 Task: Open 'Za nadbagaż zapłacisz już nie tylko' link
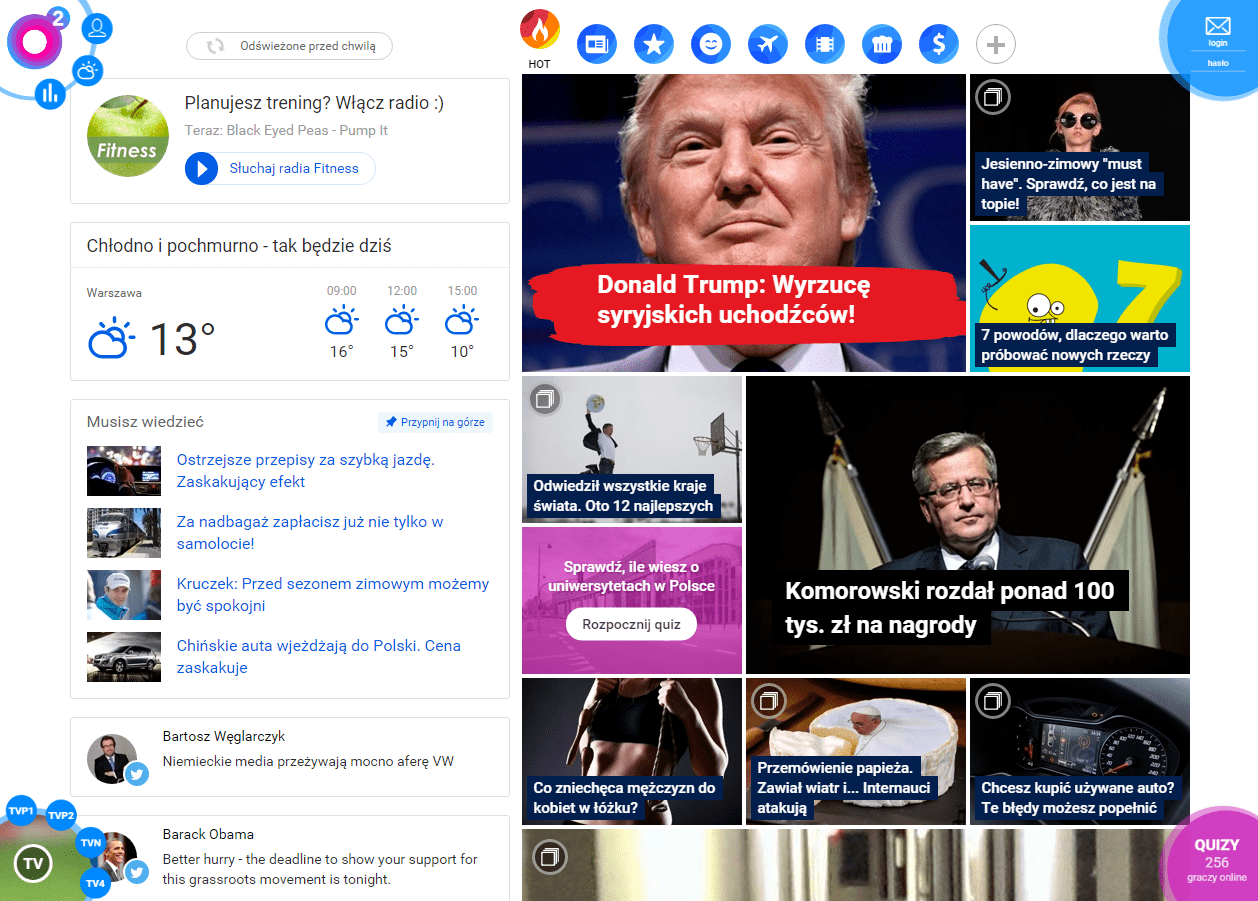(x=310, y=533)
